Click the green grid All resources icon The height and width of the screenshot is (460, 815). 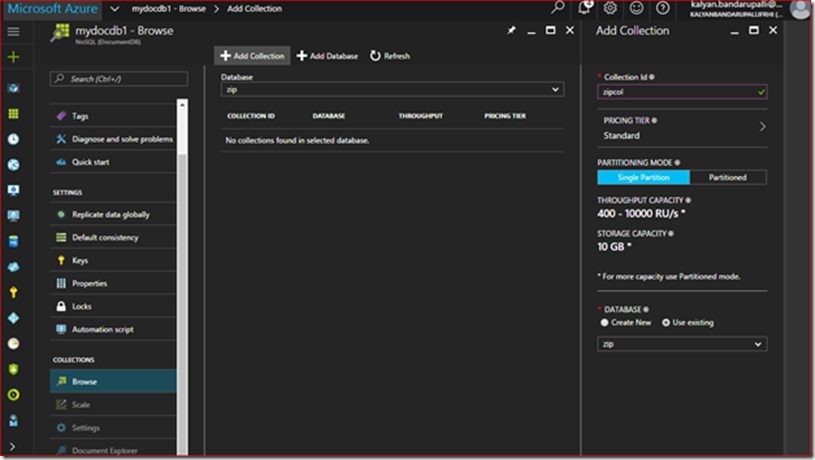click(x=14, y=113)
